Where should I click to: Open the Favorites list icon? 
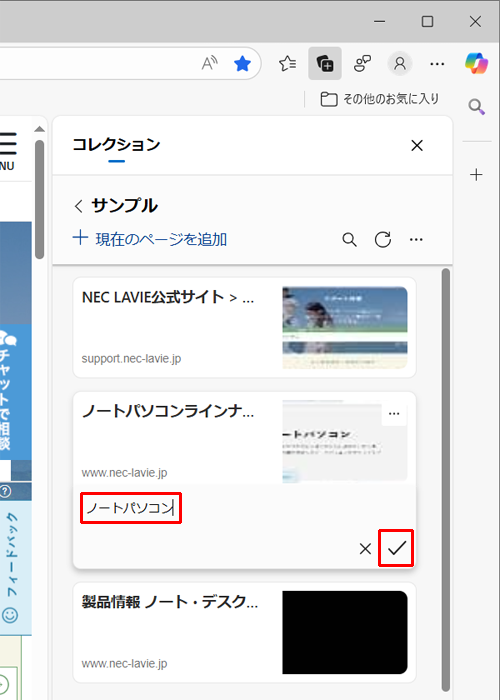pyautogui.click(x=288, y=63)
